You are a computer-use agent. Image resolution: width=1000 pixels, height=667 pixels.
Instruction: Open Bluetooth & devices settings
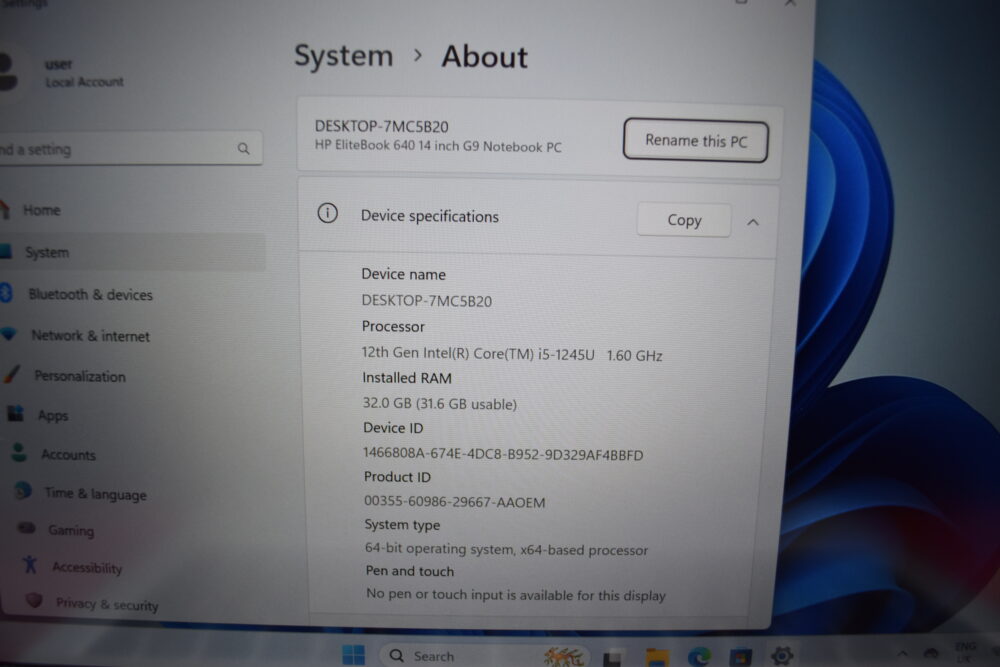[91, 295]
